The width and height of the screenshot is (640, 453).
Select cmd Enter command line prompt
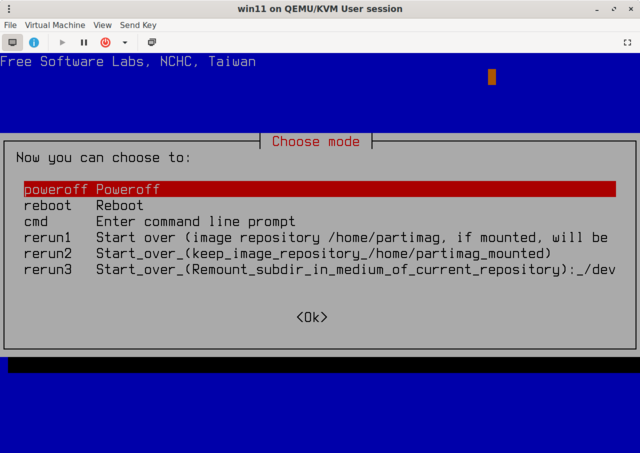[160, 222]
